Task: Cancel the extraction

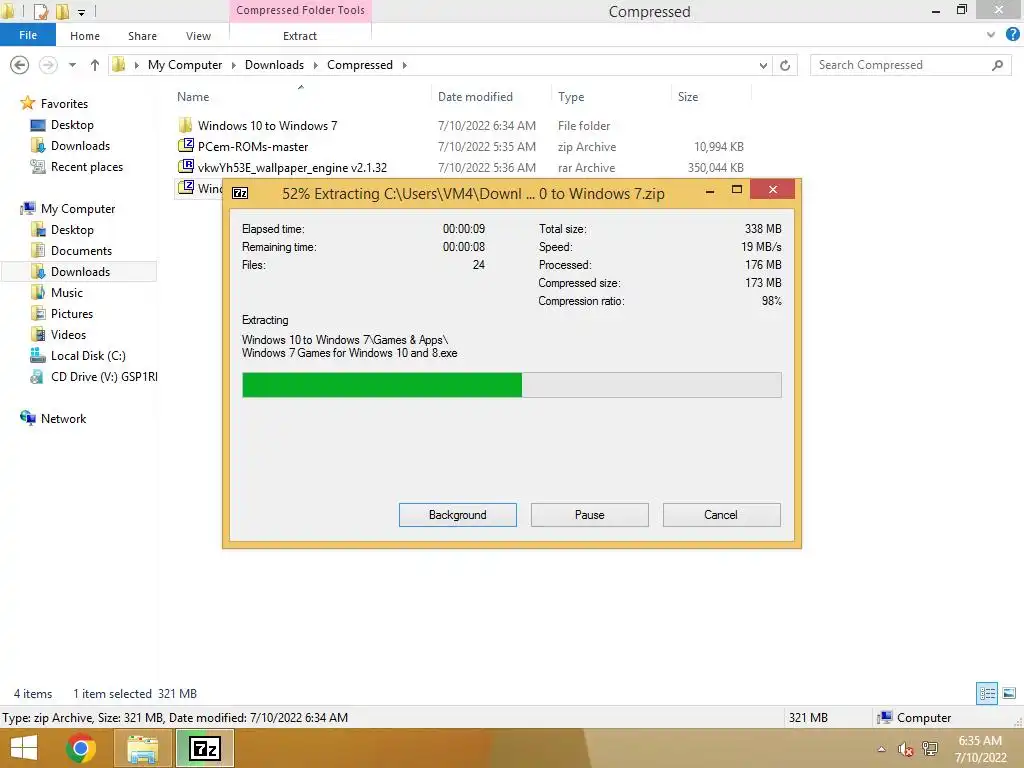Action: tap(721, 515)
